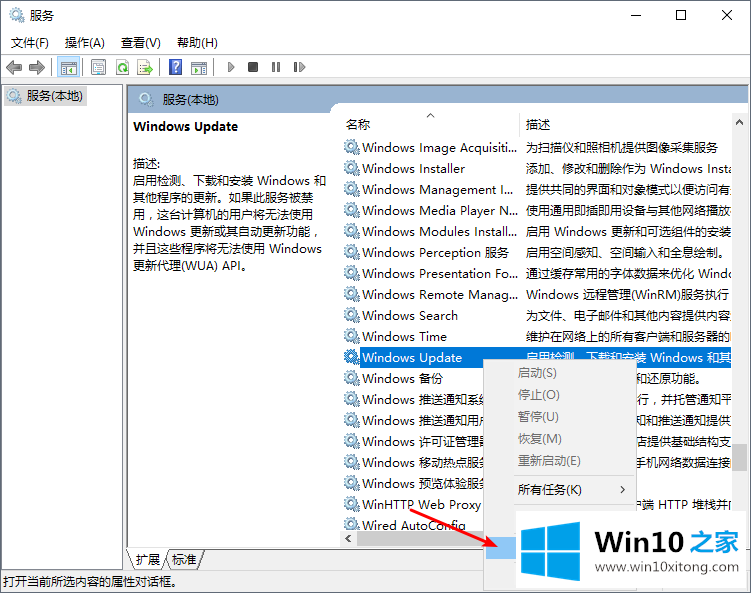Start service with the play toolbar icon

pos(231,67)
